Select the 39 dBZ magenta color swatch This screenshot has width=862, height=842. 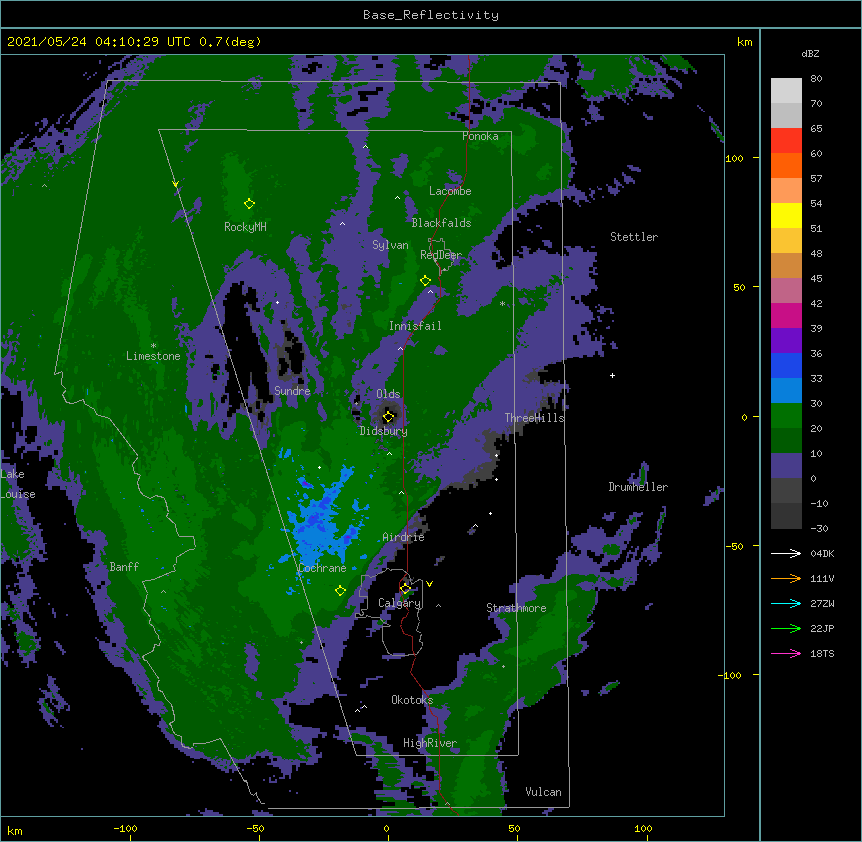tap(786, 315)
